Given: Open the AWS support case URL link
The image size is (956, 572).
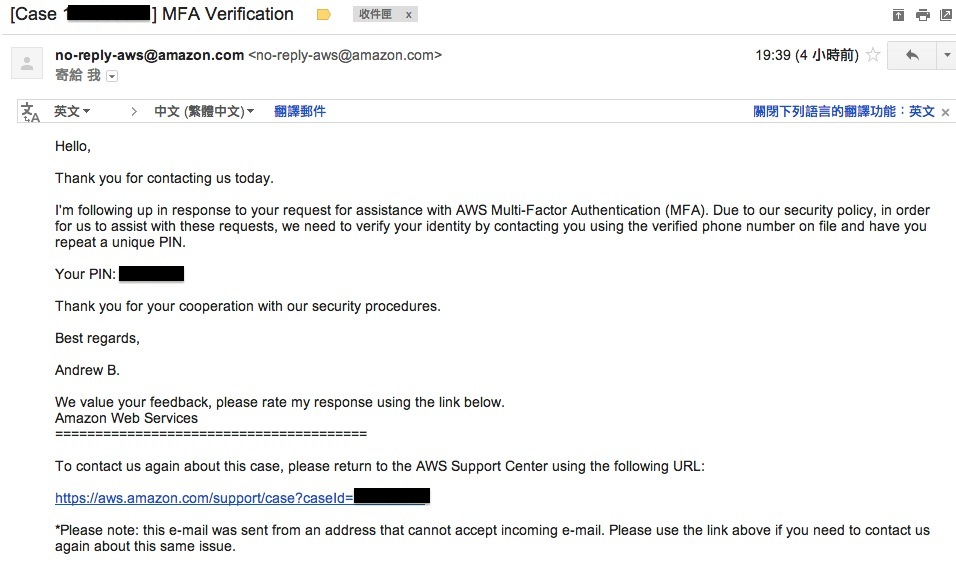Looking at the screenshot, I should pyautogui.click(x=242, y=498).
